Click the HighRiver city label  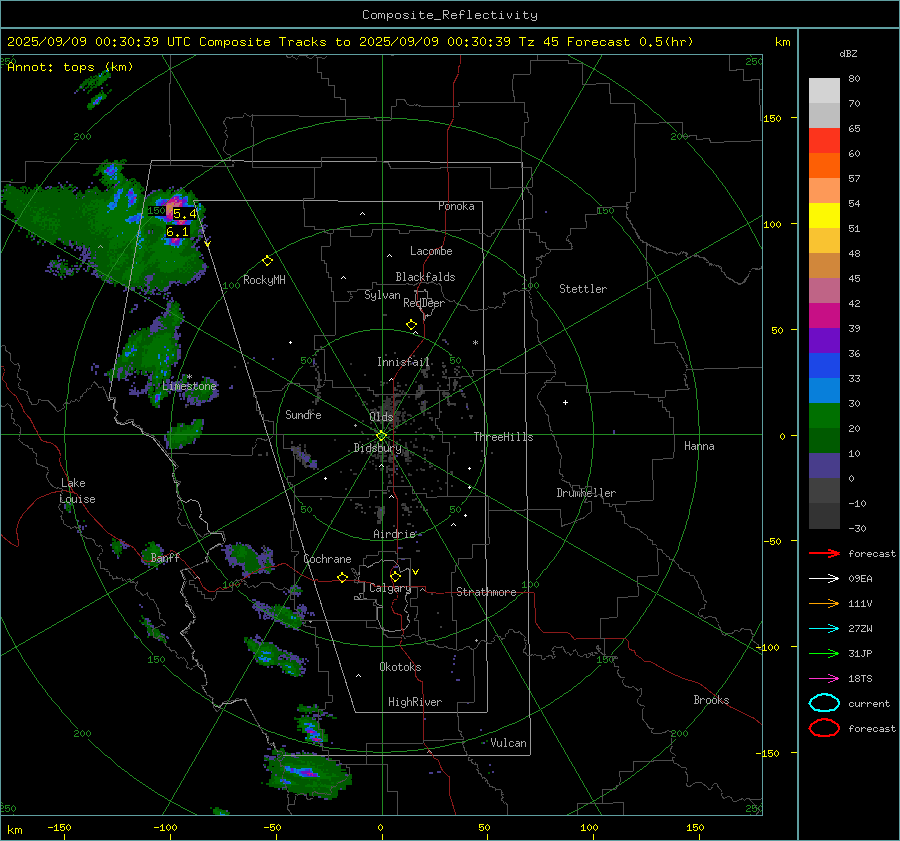click(x=415, y=702)
